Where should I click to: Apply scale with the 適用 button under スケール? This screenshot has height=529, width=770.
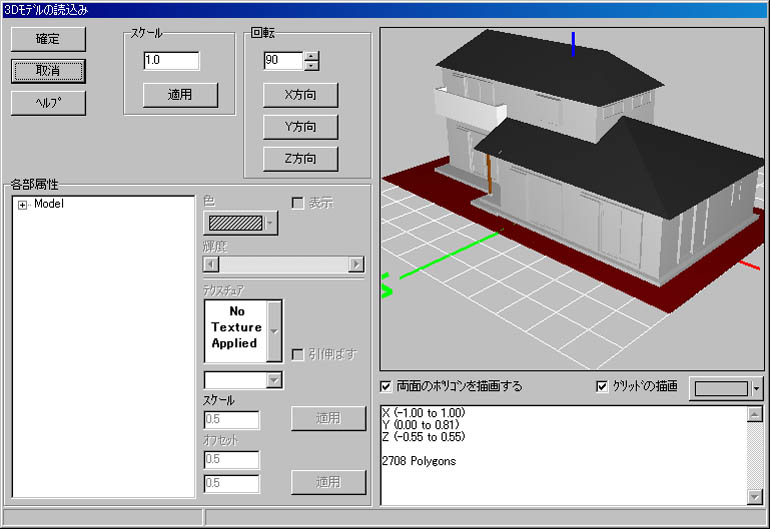tap(180, 94)
